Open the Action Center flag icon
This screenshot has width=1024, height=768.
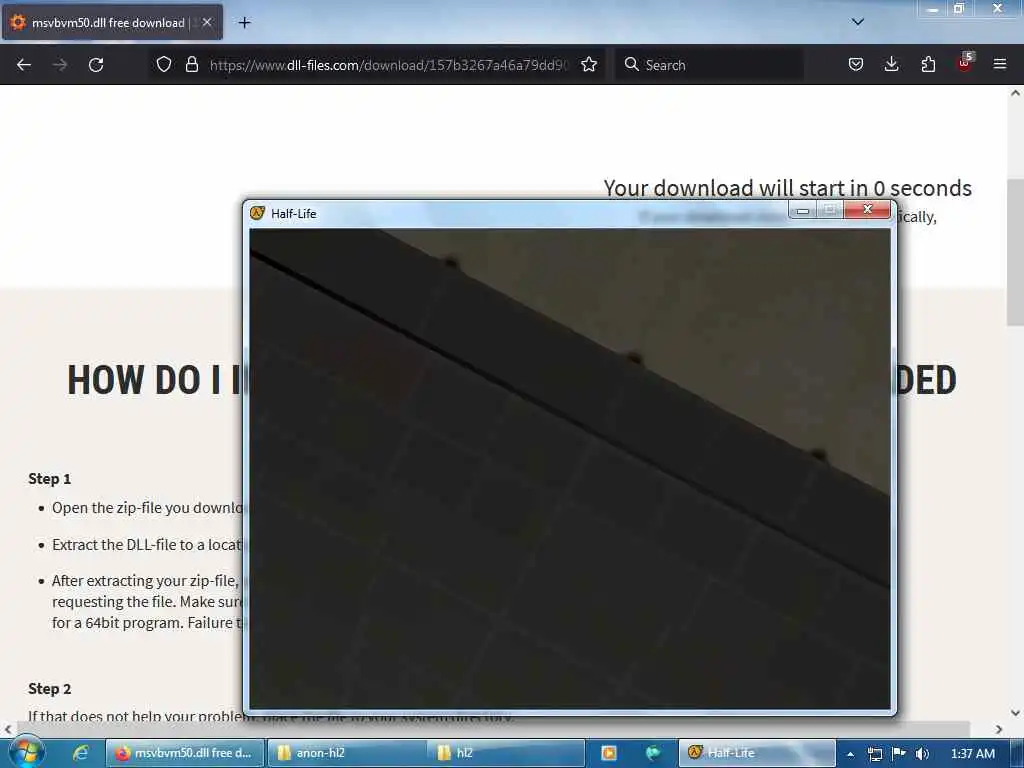[899, 753]
